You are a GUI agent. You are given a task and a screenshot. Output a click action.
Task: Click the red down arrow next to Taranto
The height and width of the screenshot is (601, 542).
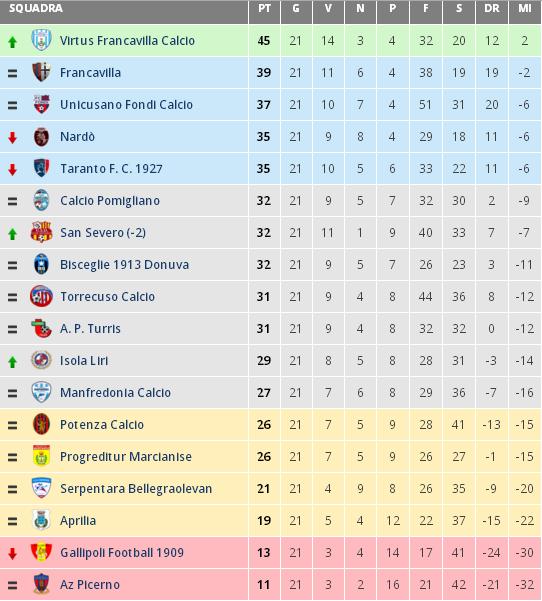(12, 169)
